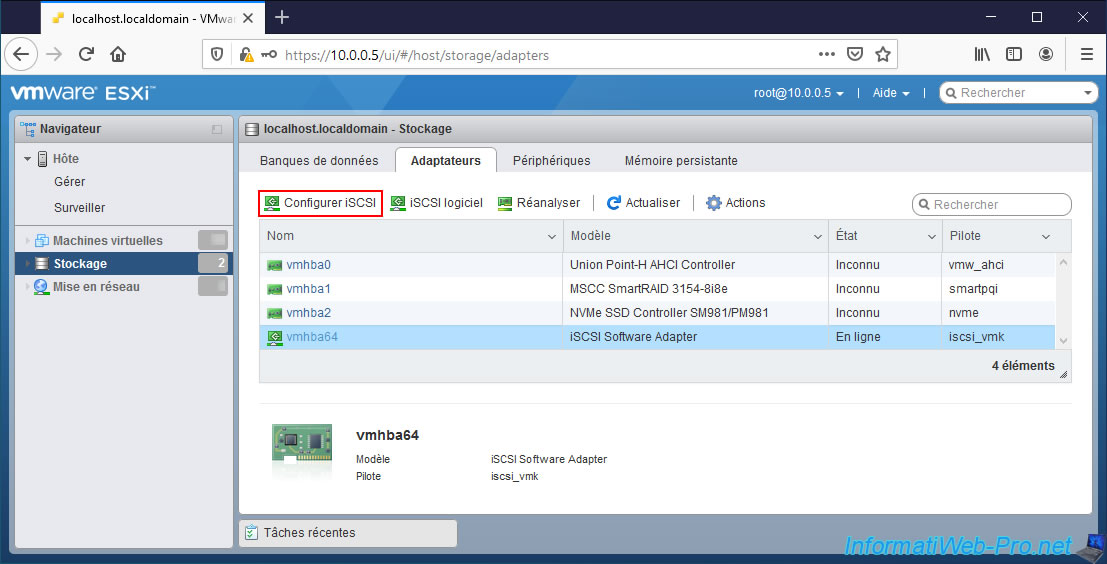Open the Nom column dropdown arrow
Image resolution: width=1107 pixels, height=564 pixels.
pos(552,237)
